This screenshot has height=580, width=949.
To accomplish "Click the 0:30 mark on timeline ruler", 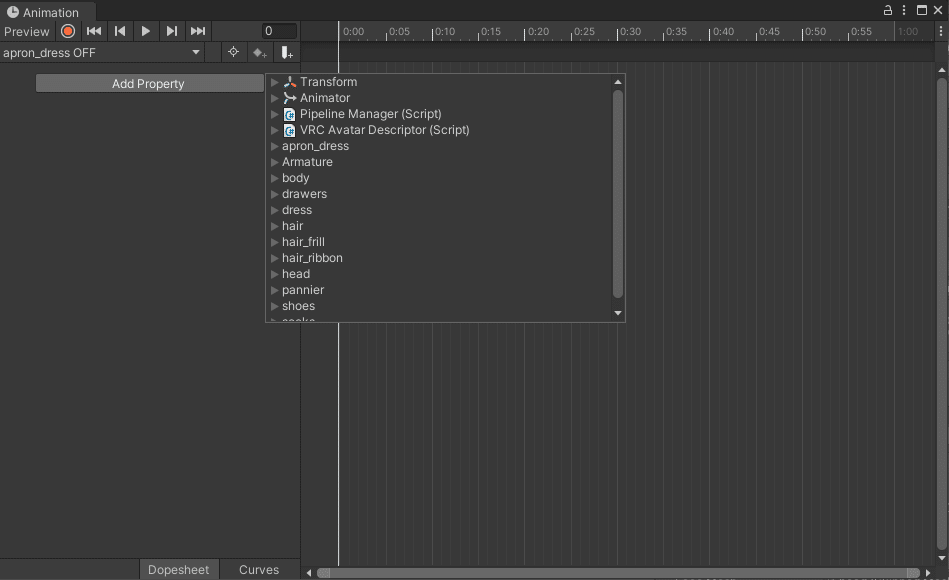I will click(x=629, y=31).
